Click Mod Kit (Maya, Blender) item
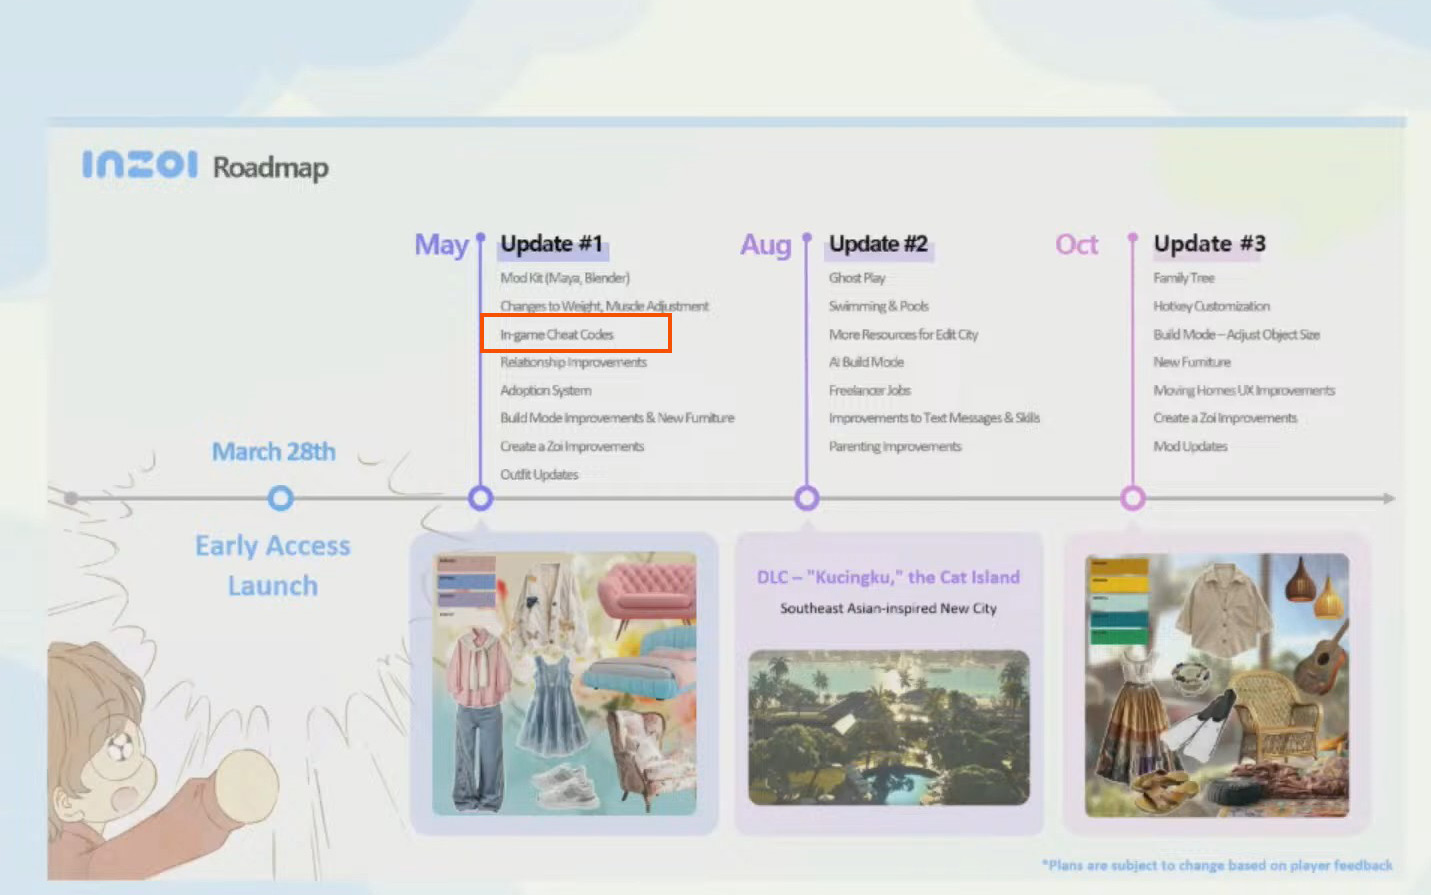 click(x=565, y=278)
